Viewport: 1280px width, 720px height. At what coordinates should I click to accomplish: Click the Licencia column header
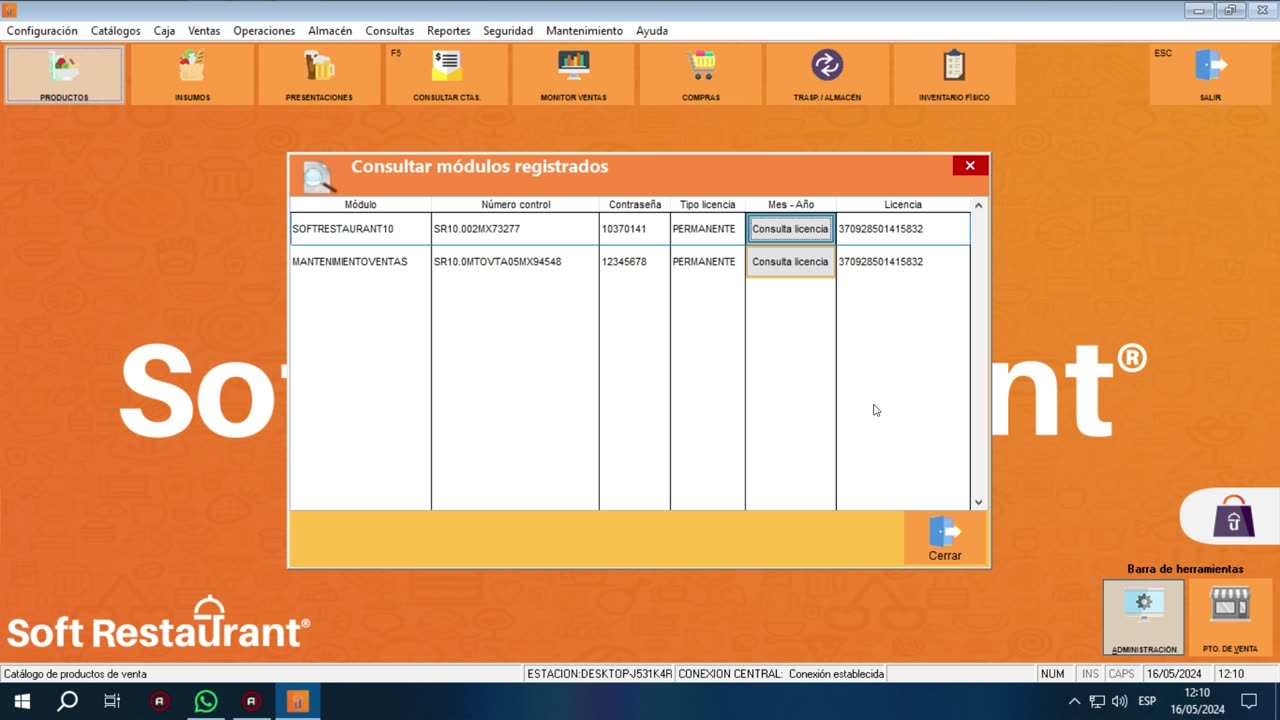coord(903,205)
